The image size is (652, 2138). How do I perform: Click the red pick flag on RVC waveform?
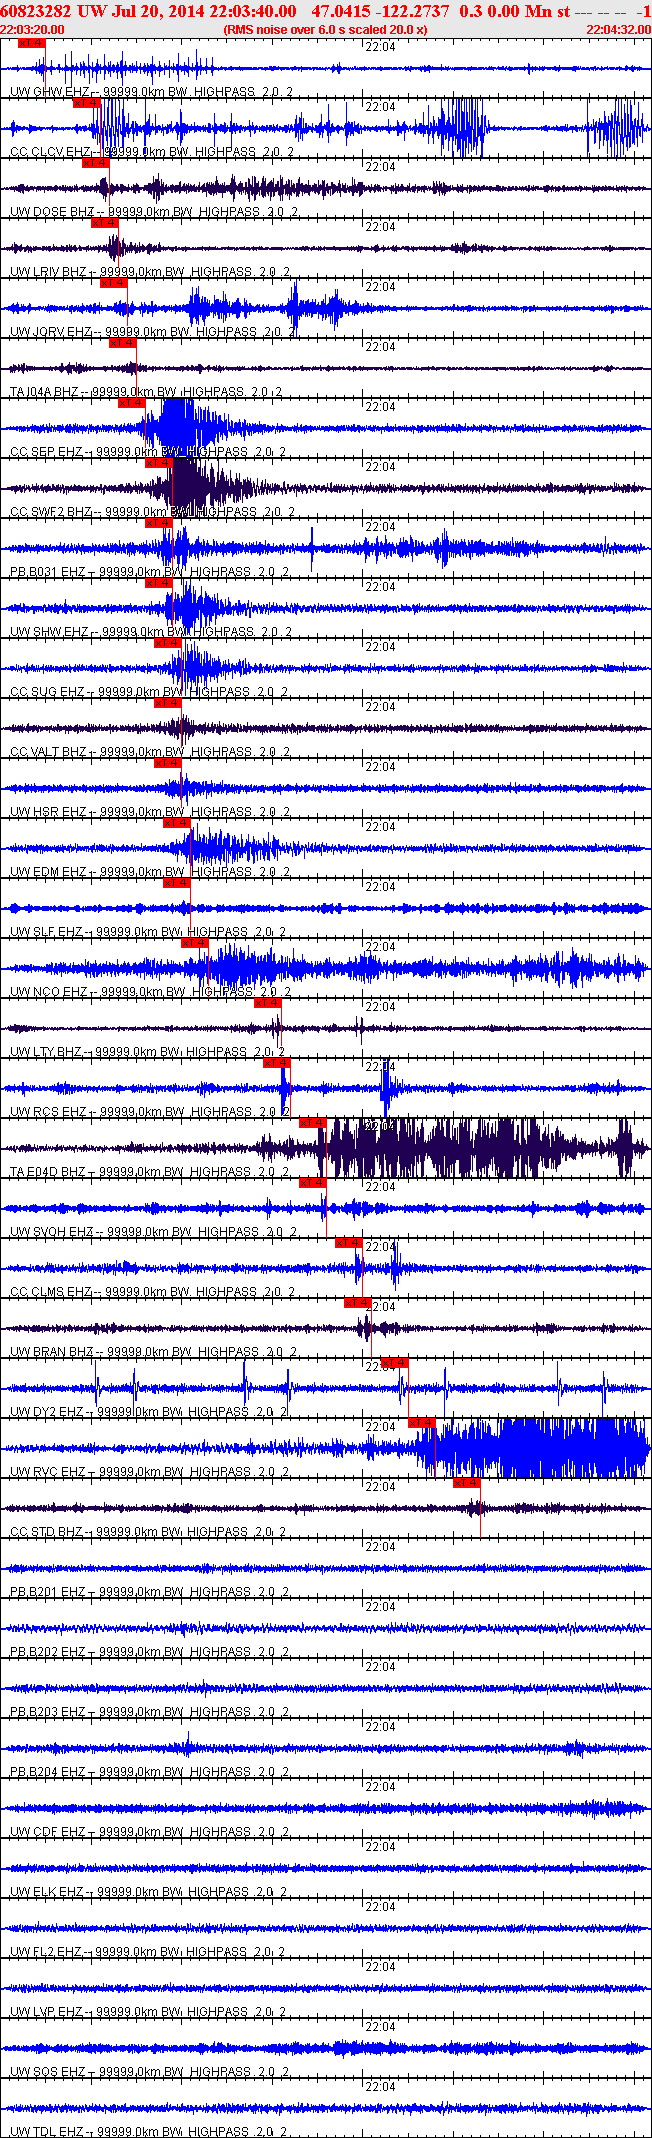point(422,1423)
